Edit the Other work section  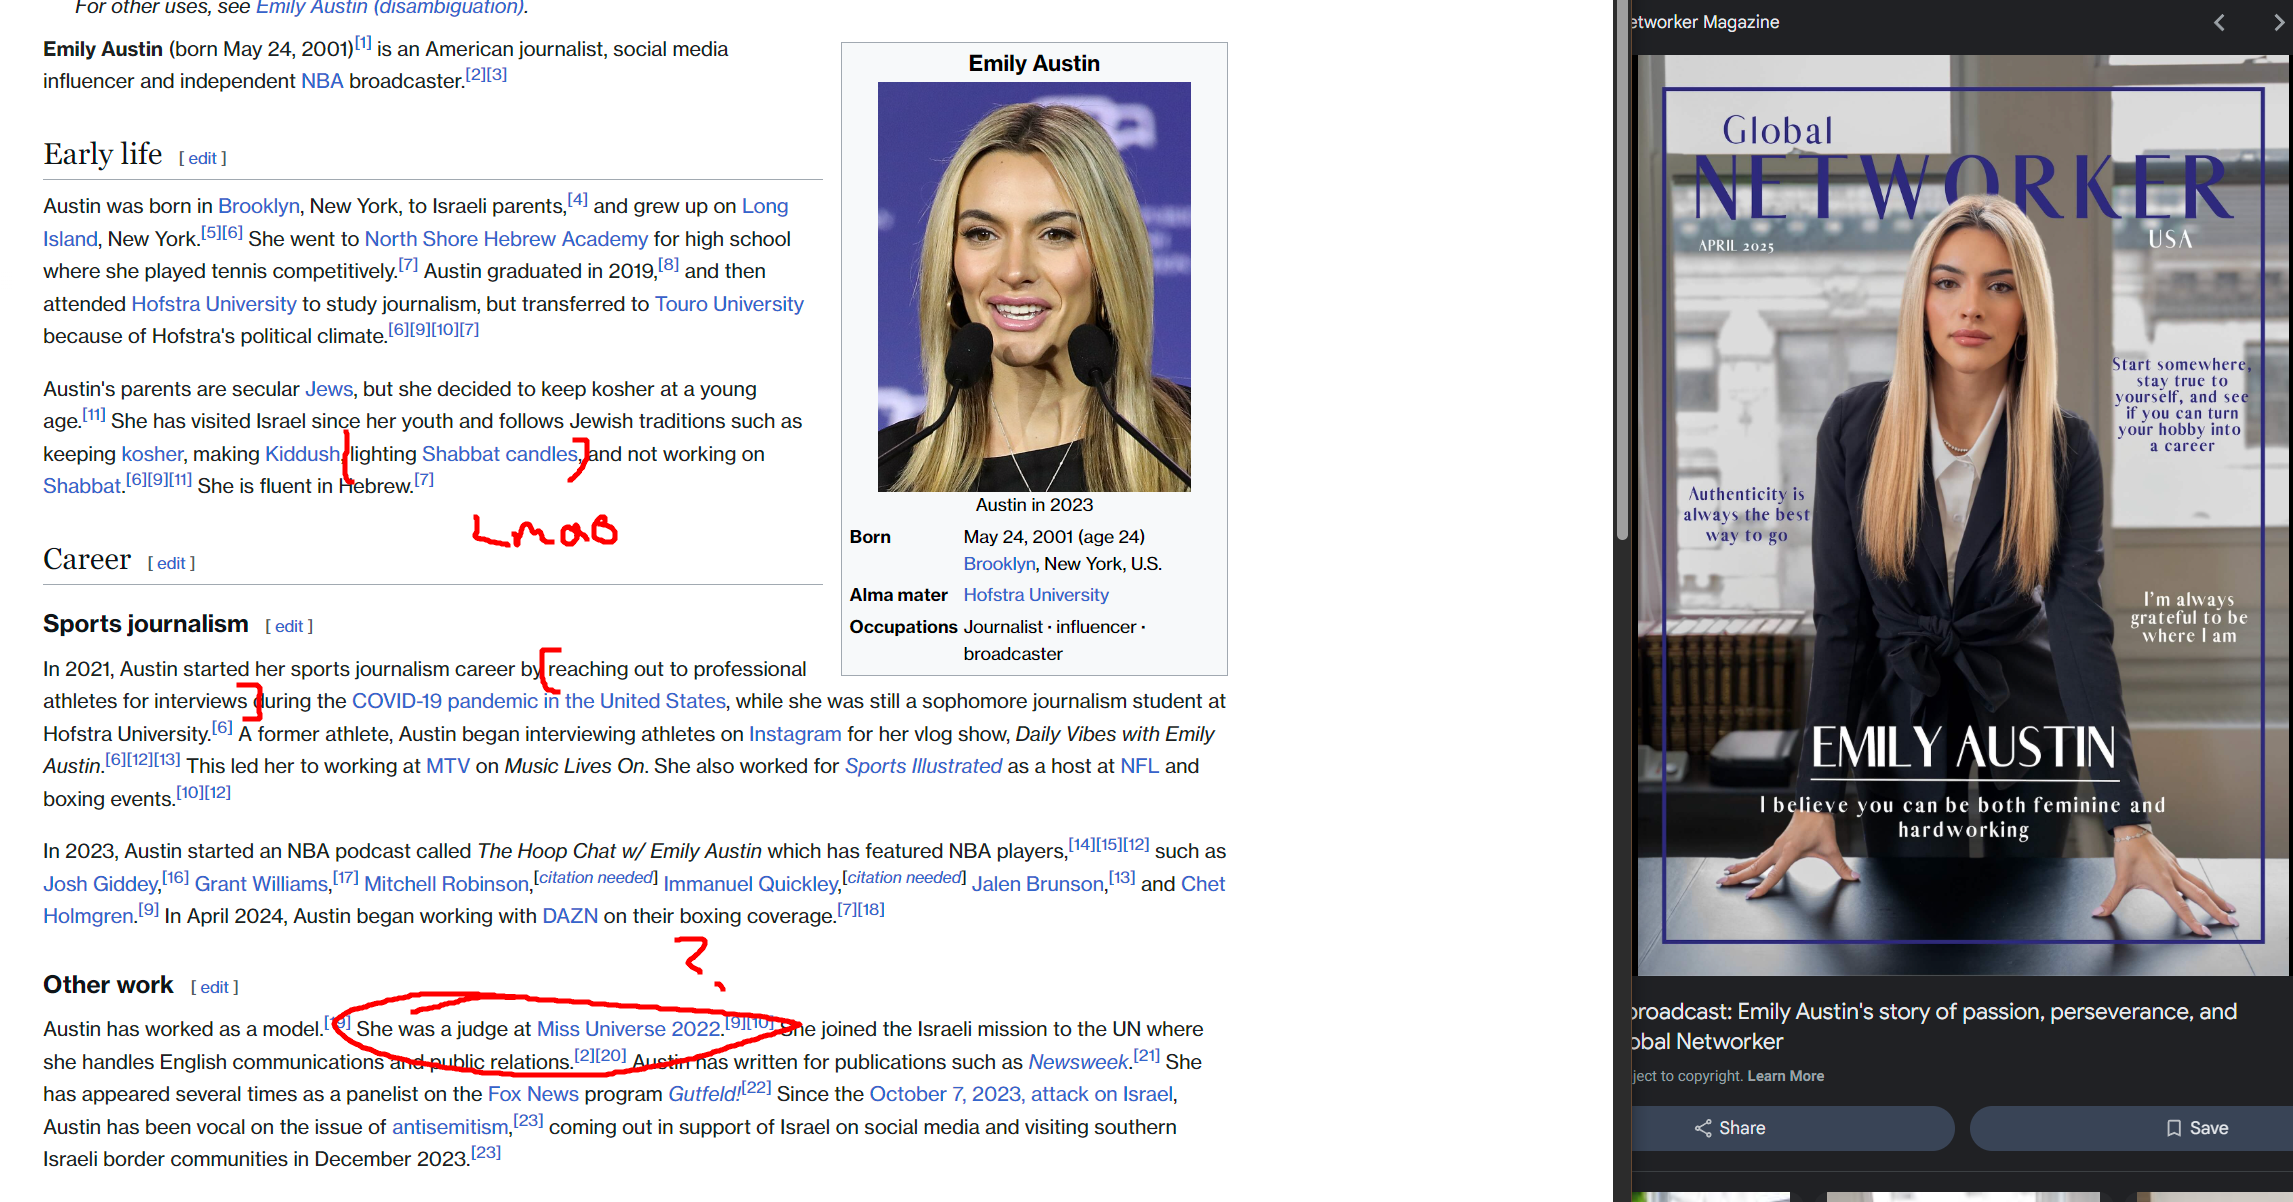click(214, 987)
